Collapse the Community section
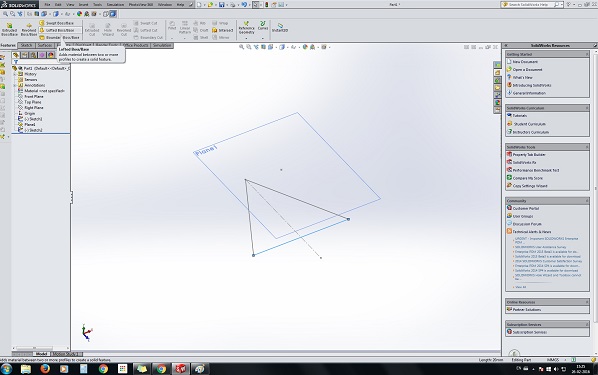 point(587,201)
